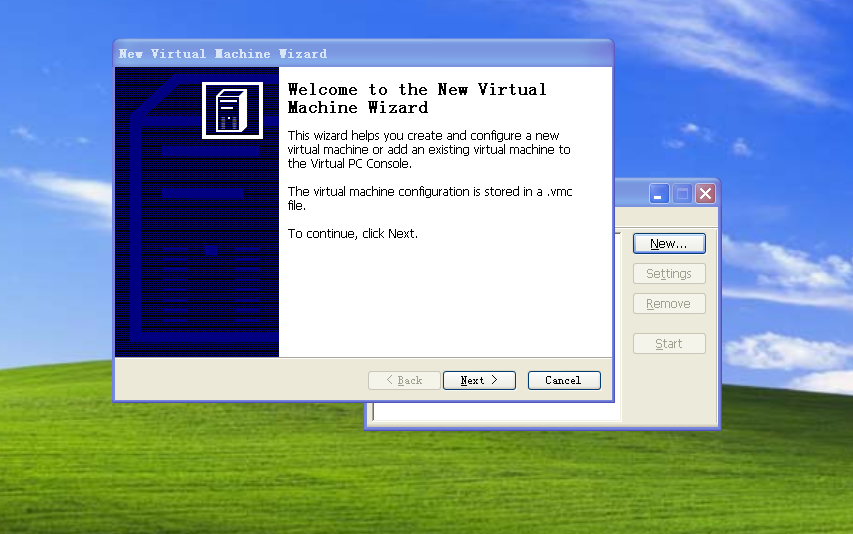853x534 pixels.
Task: Click Remove in the Virtual PC Console
Action: point(669,303)
